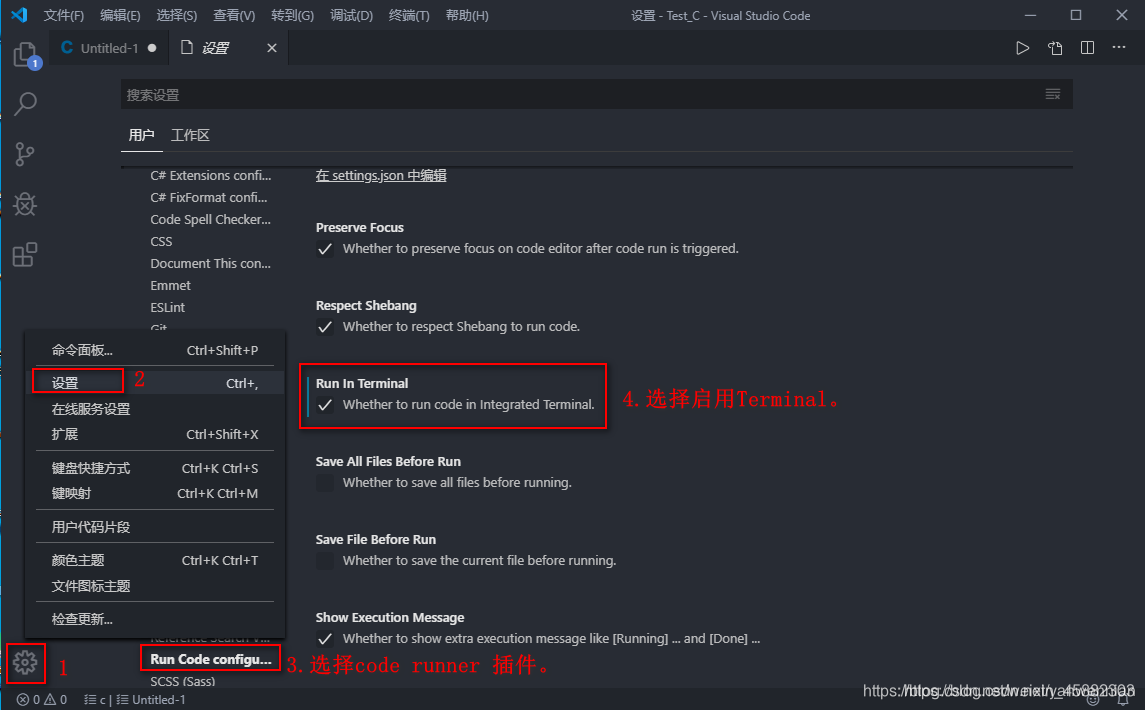
Task: Click the errors and warnings status indicator
Action: [42, 700]
